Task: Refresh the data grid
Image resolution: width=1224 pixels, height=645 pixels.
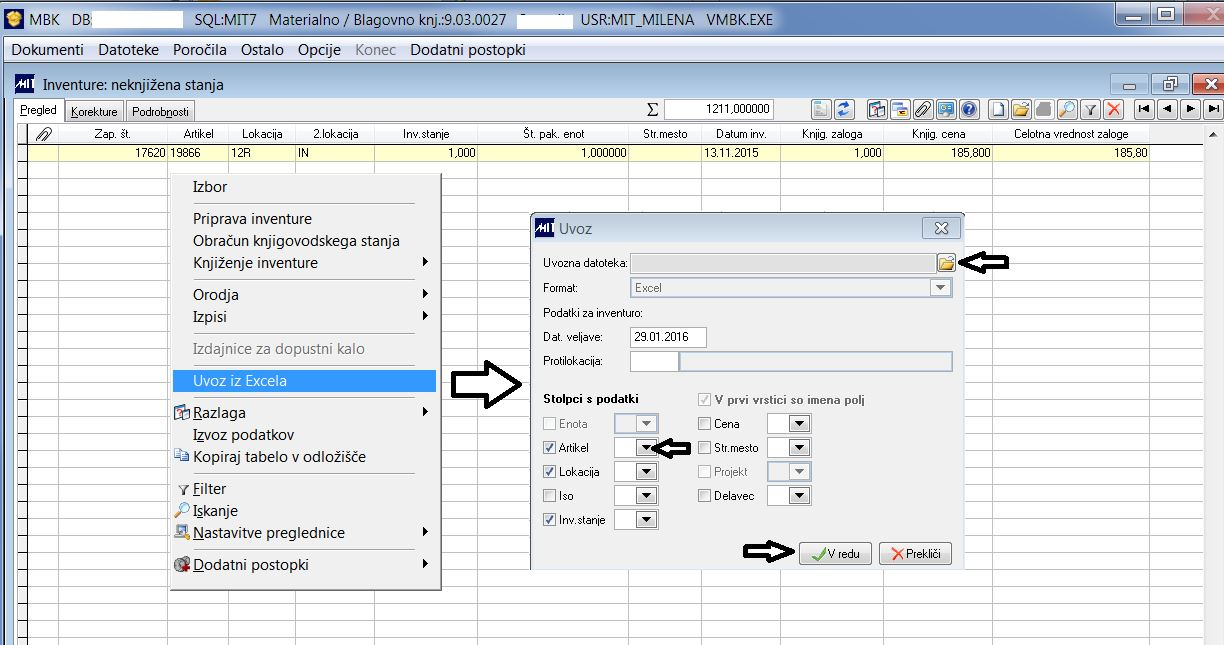Action: coord(843,108)
